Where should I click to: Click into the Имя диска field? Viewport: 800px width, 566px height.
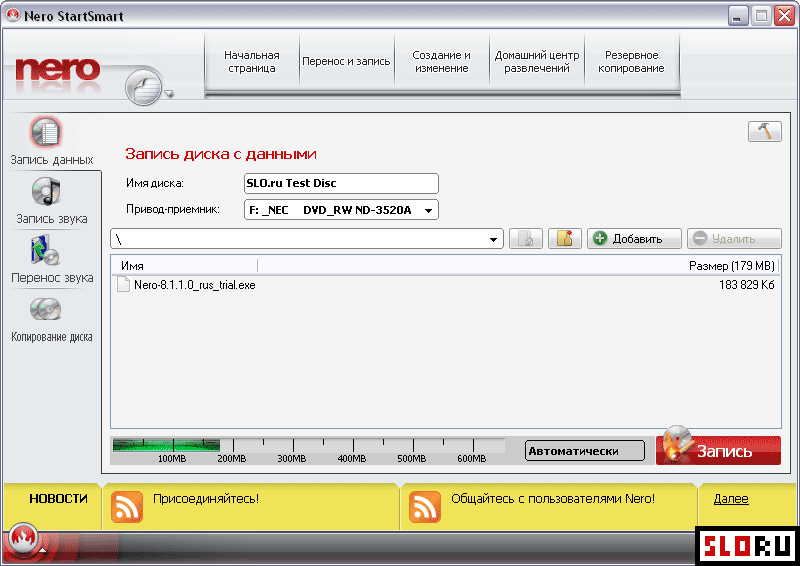pos(341,183)
